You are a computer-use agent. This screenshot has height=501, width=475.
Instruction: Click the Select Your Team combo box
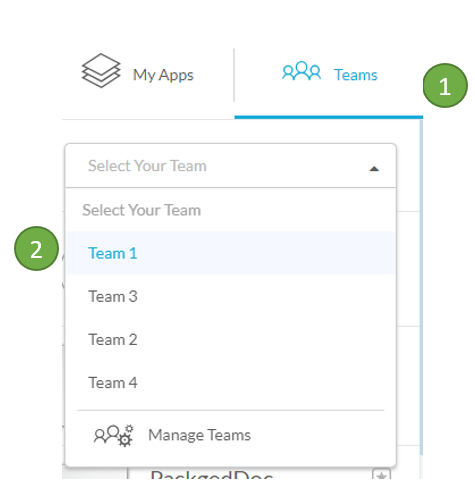(231, 166)
